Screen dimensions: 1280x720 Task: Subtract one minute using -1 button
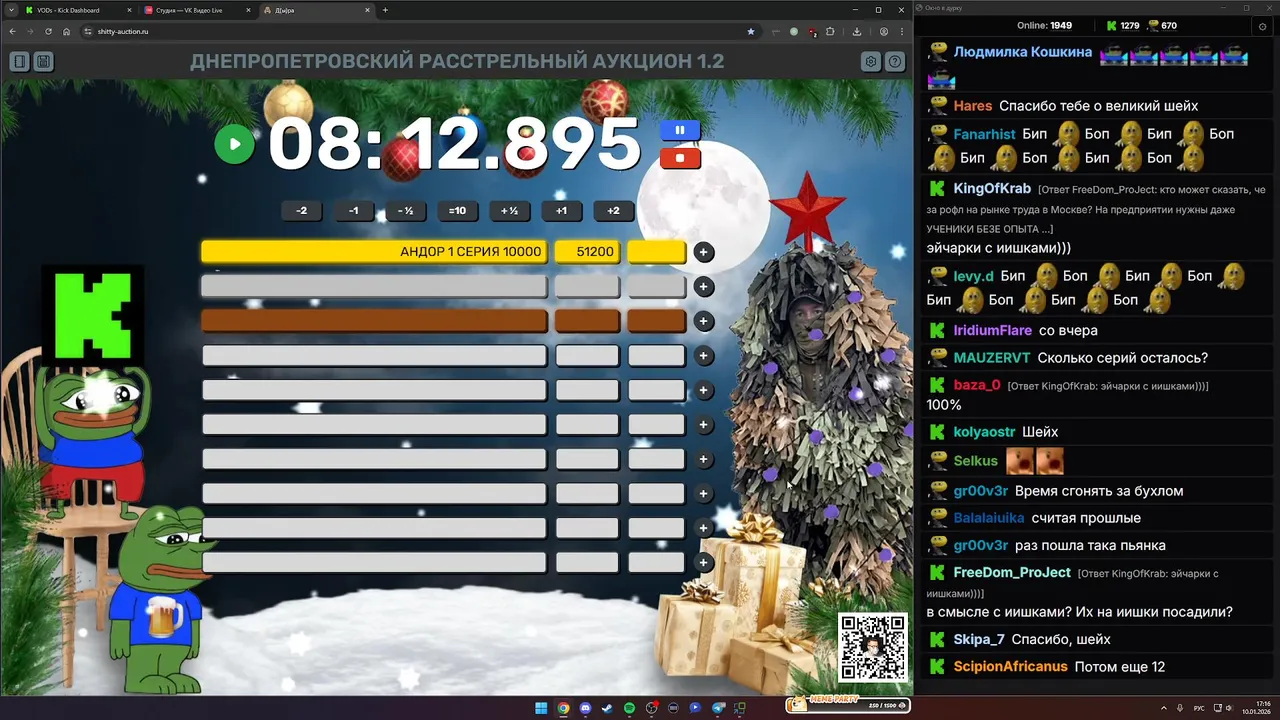point(353,211)
